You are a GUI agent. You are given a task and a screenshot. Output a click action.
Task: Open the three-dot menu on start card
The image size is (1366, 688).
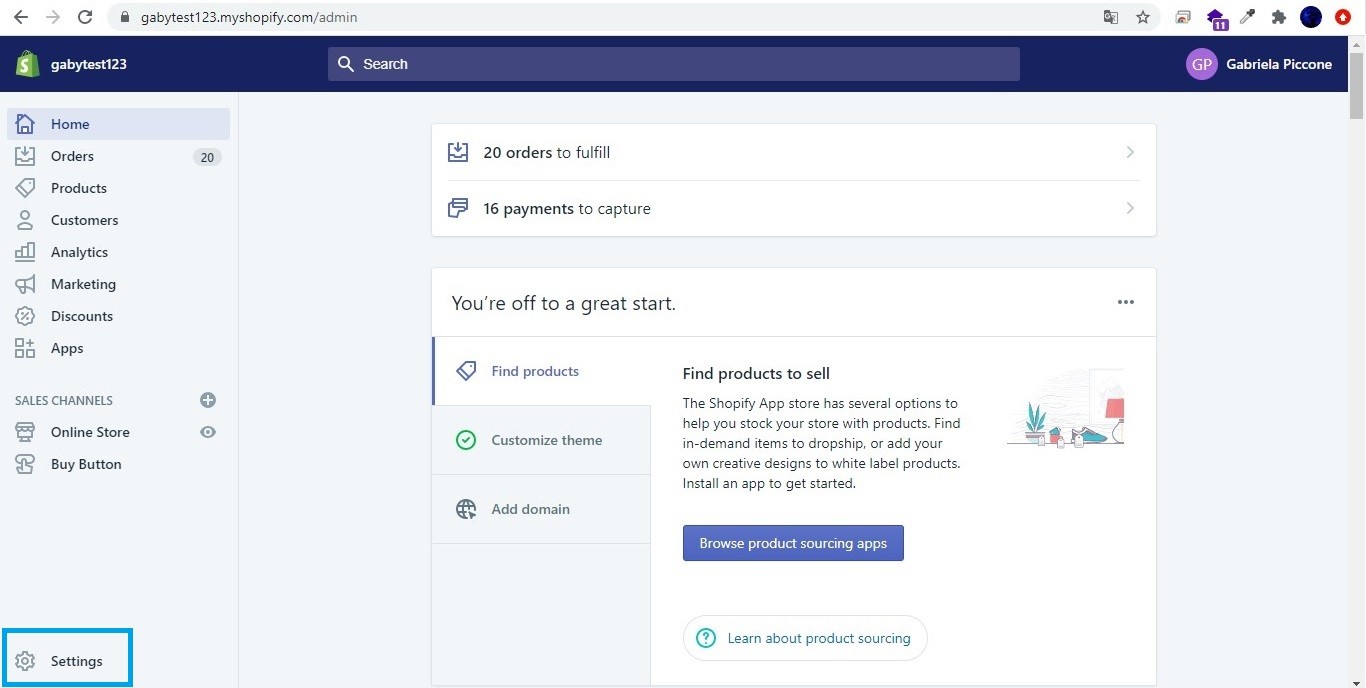(x=1126, y=302)
